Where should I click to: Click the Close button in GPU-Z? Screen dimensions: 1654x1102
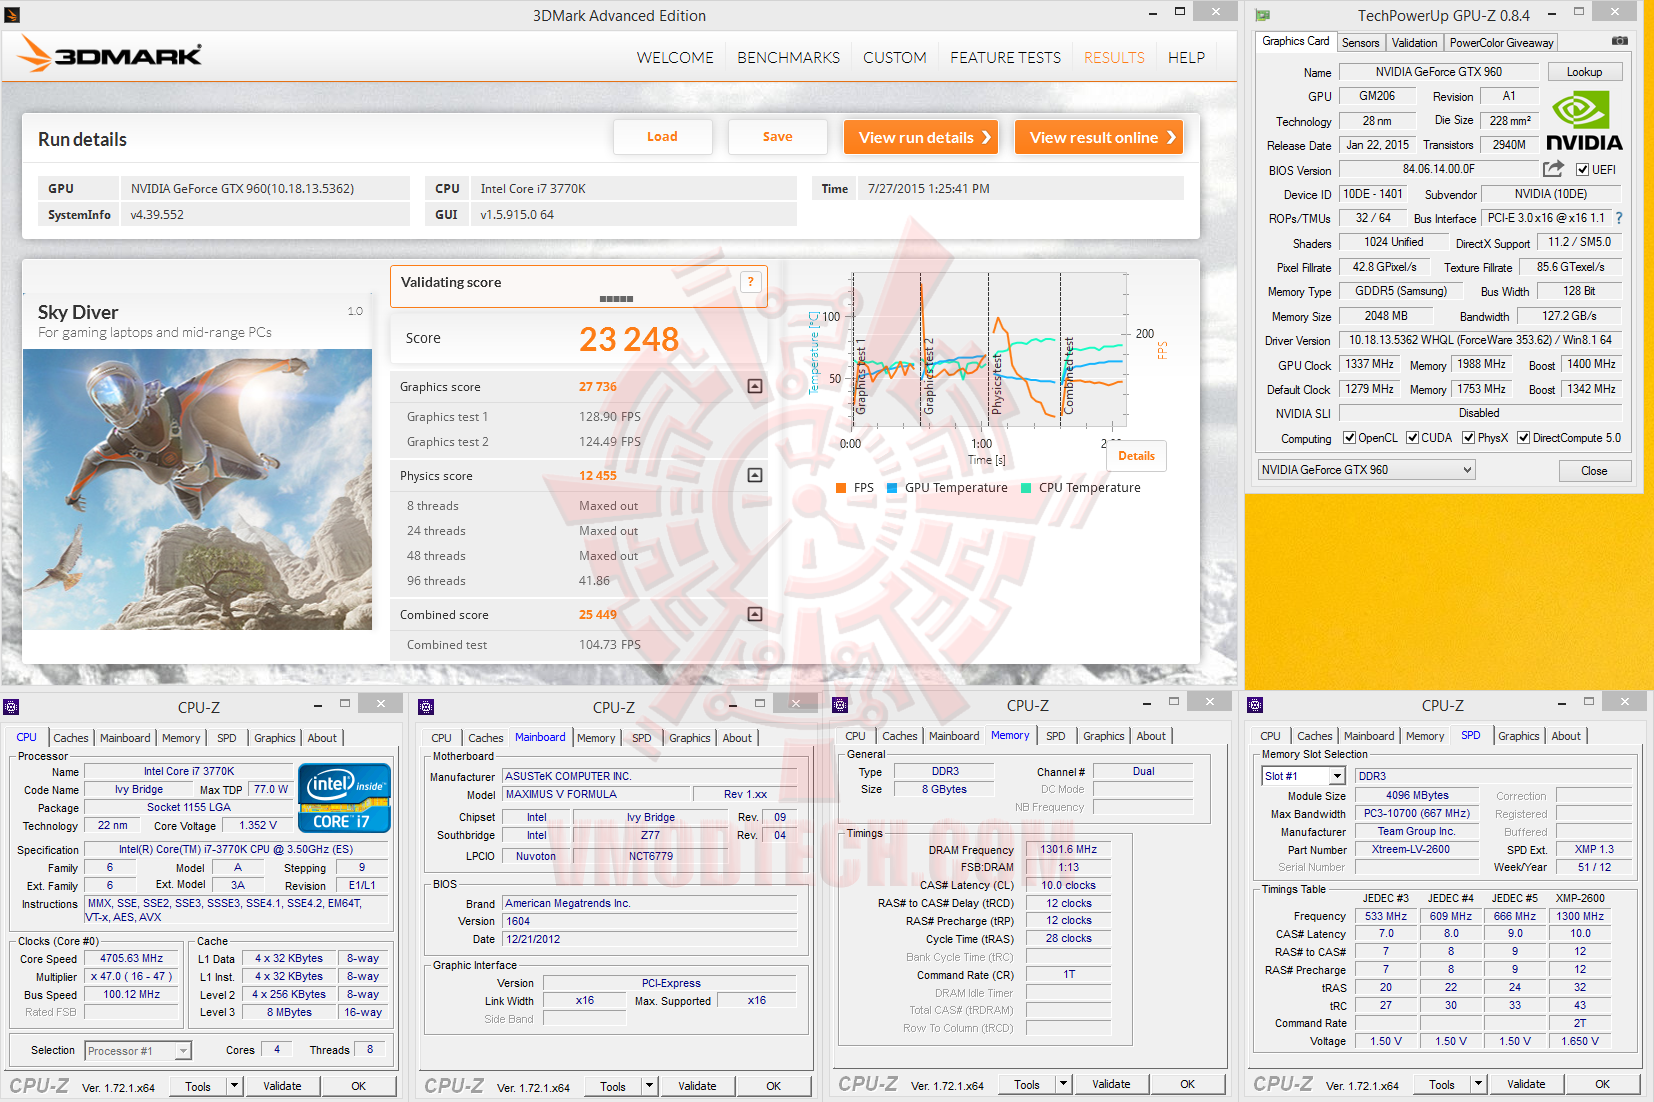point(1594,471)
